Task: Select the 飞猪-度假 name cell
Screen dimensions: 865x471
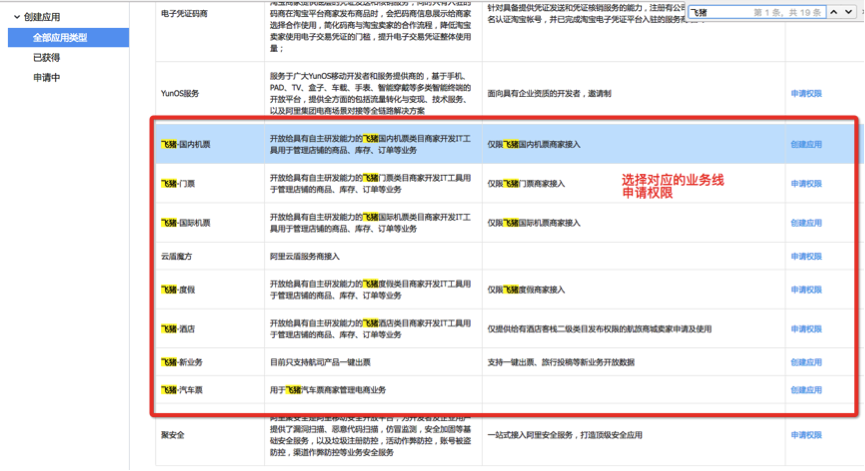Action: coord(178,290)
